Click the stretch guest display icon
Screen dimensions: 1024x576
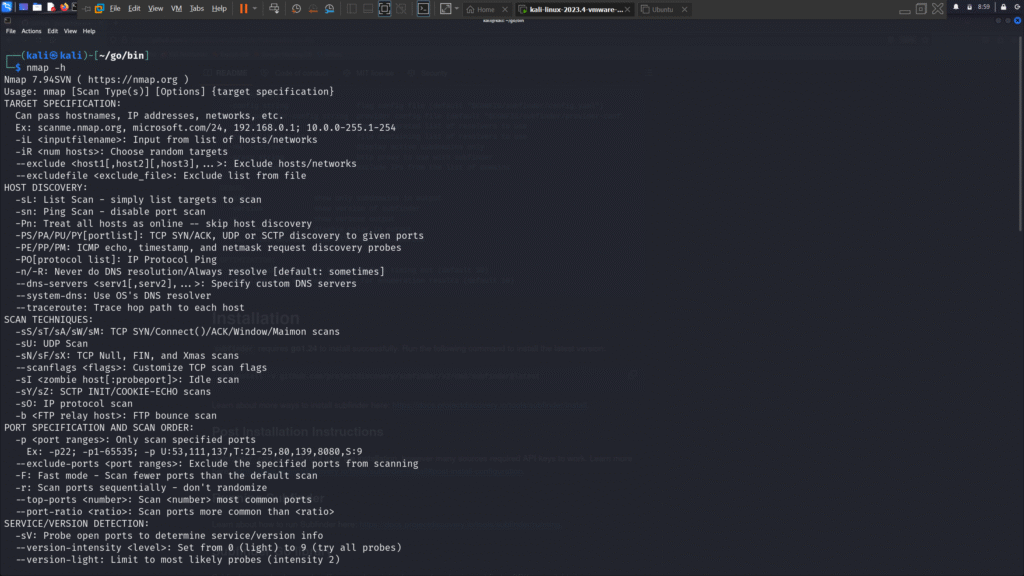click(x=445, y=9)
